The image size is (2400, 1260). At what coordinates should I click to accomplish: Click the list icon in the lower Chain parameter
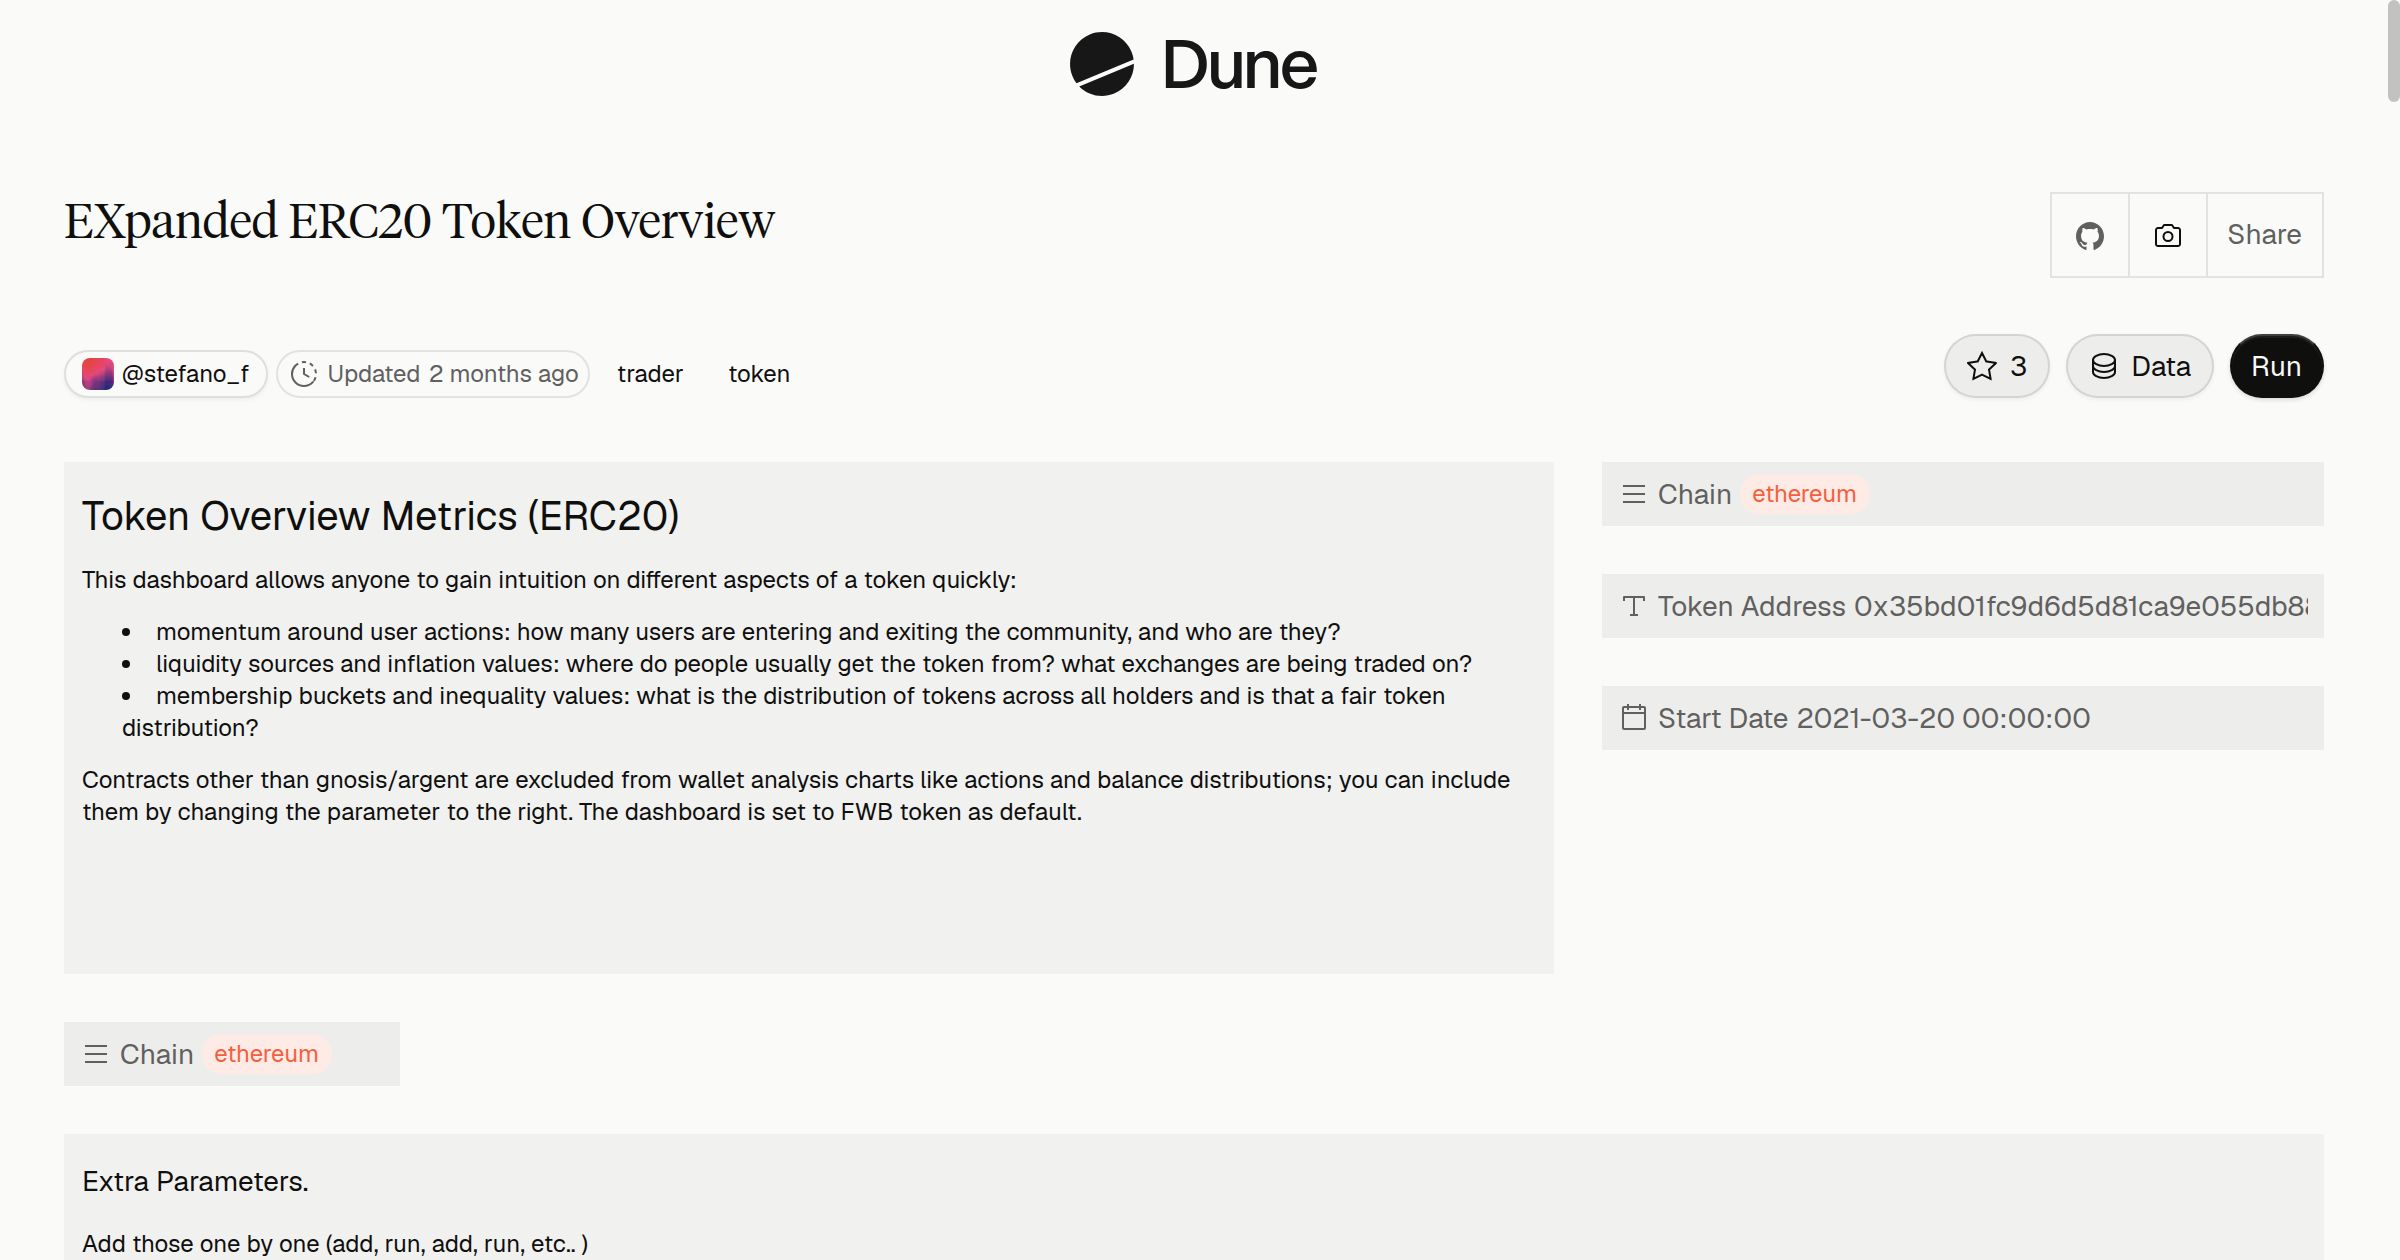pyautogui.click(x=96, y=1054)
